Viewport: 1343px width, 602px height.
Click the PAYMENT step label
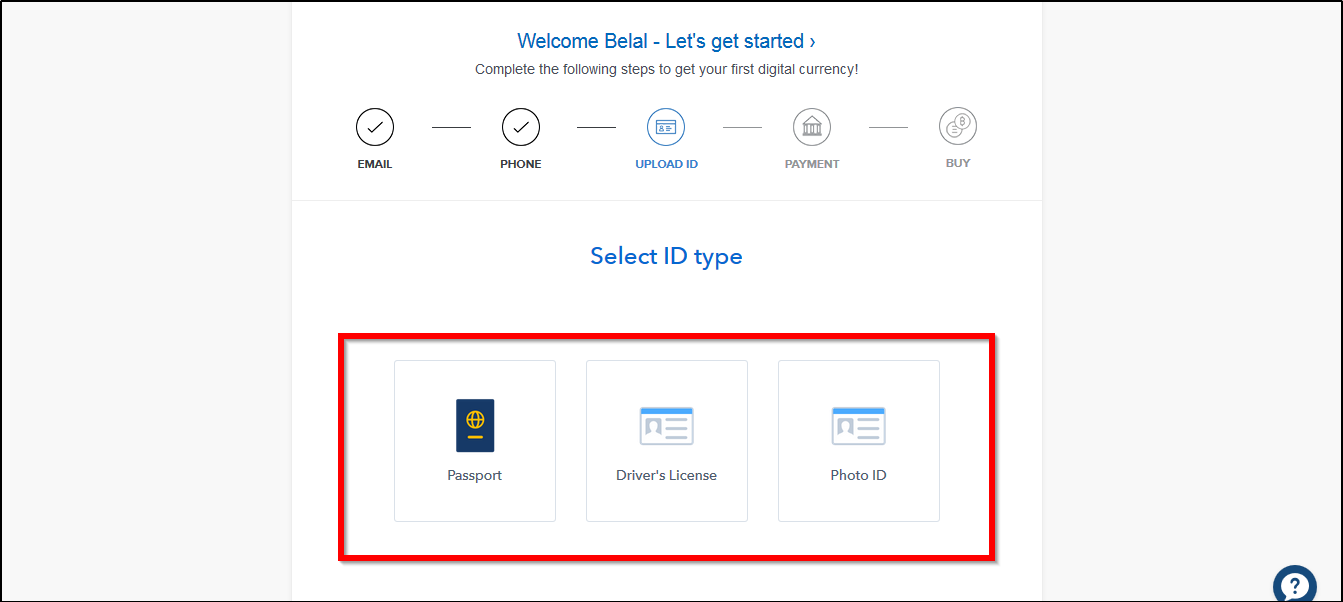coord(812,164)
